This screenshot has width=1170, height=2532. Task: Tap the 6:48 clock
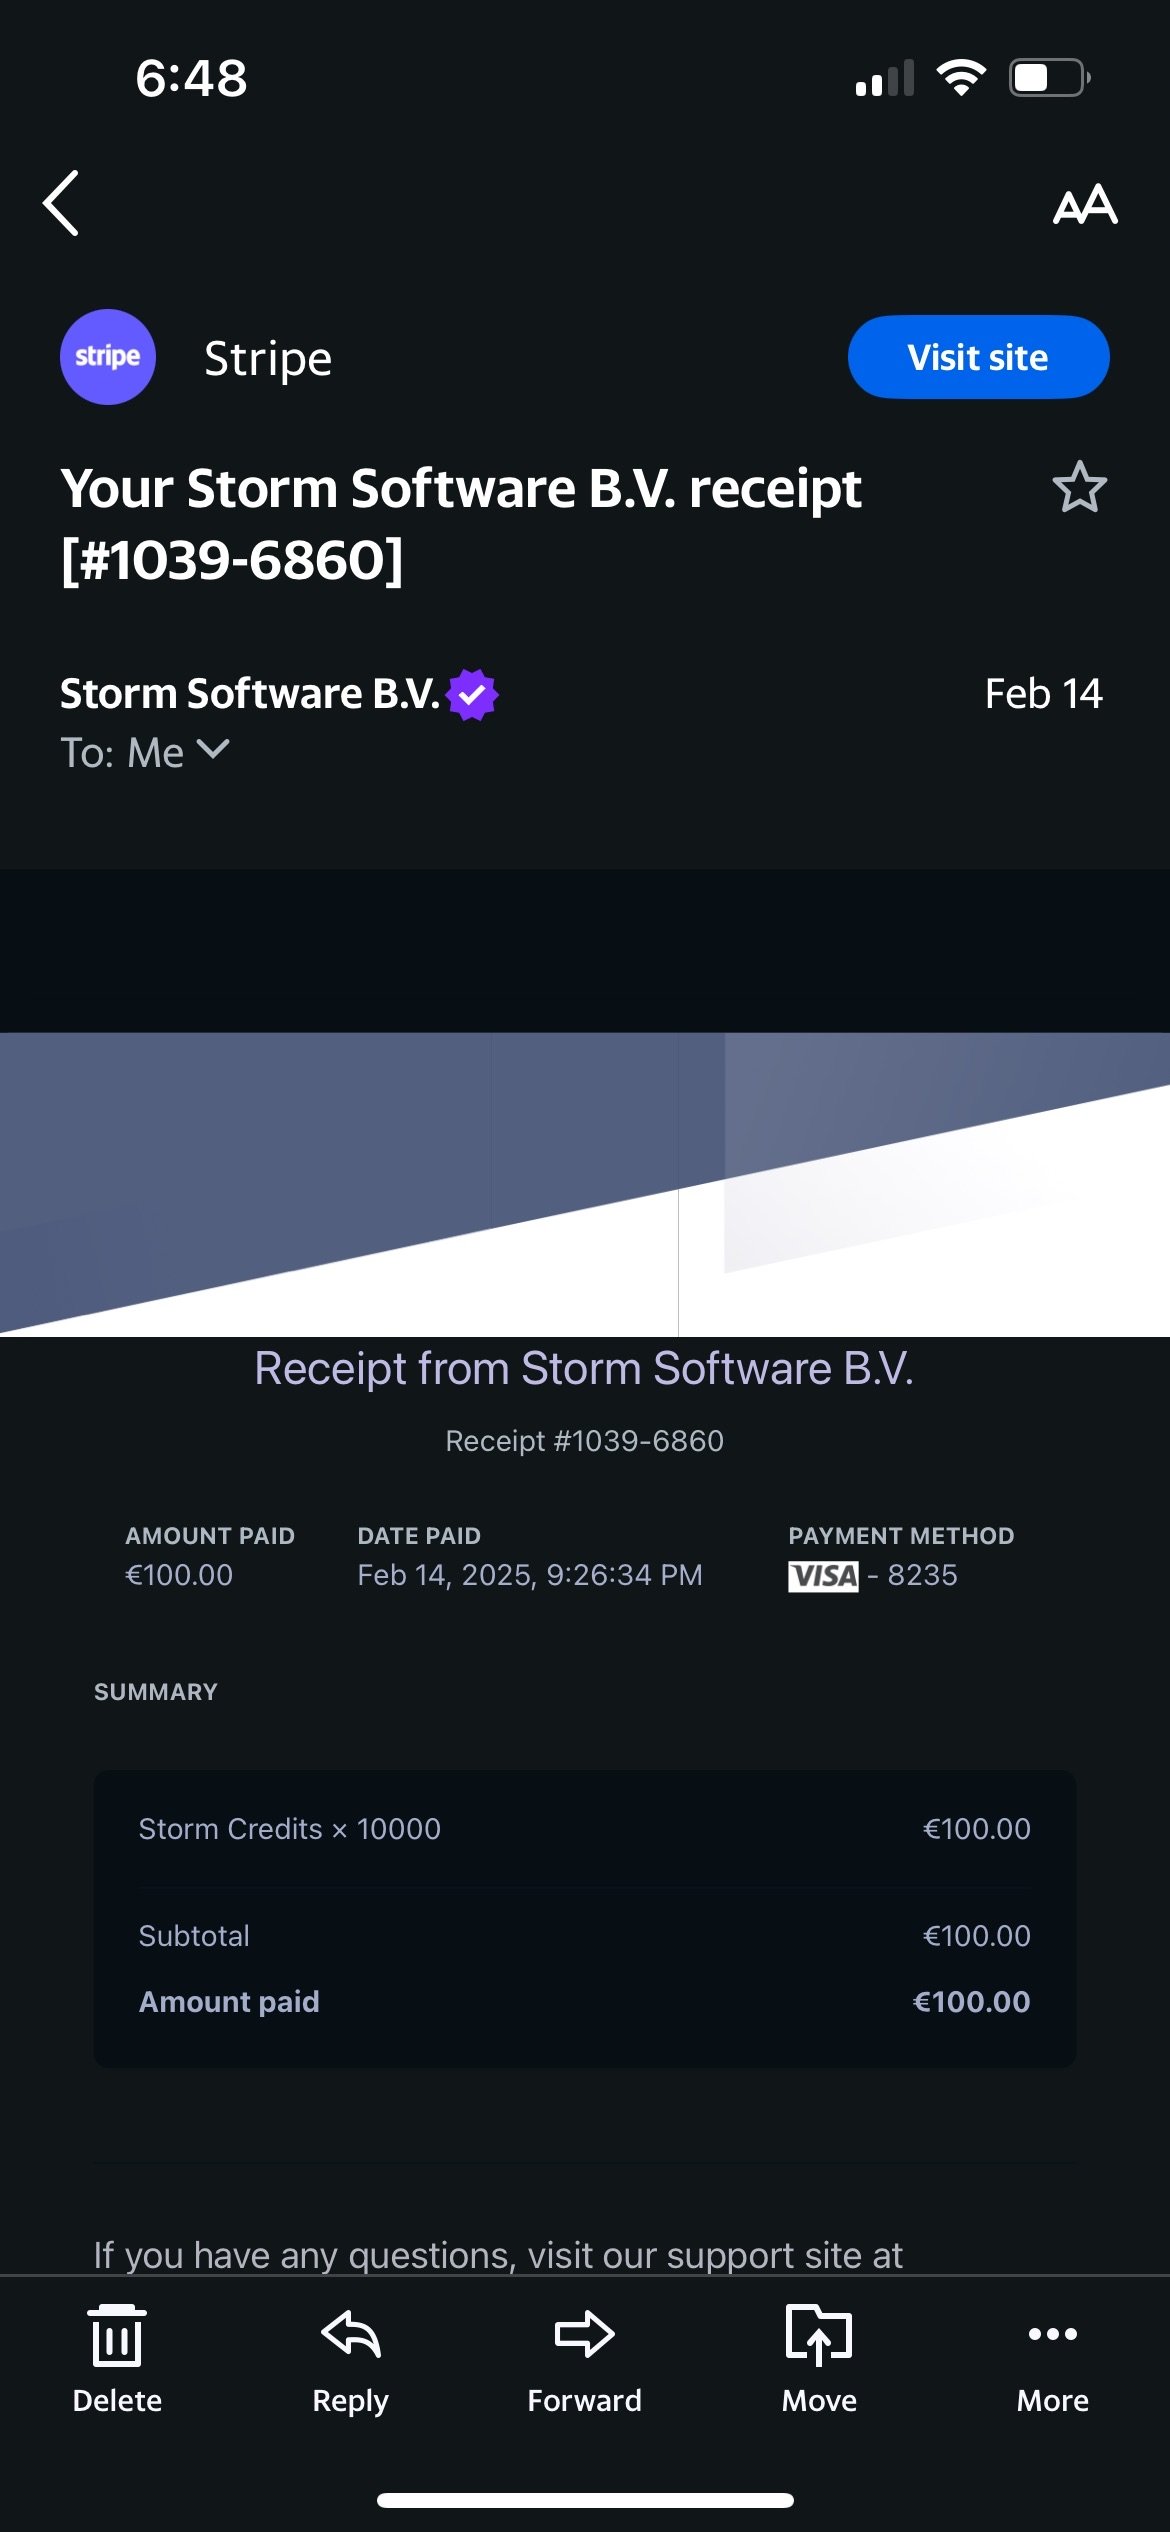click(x=191, y=78)
